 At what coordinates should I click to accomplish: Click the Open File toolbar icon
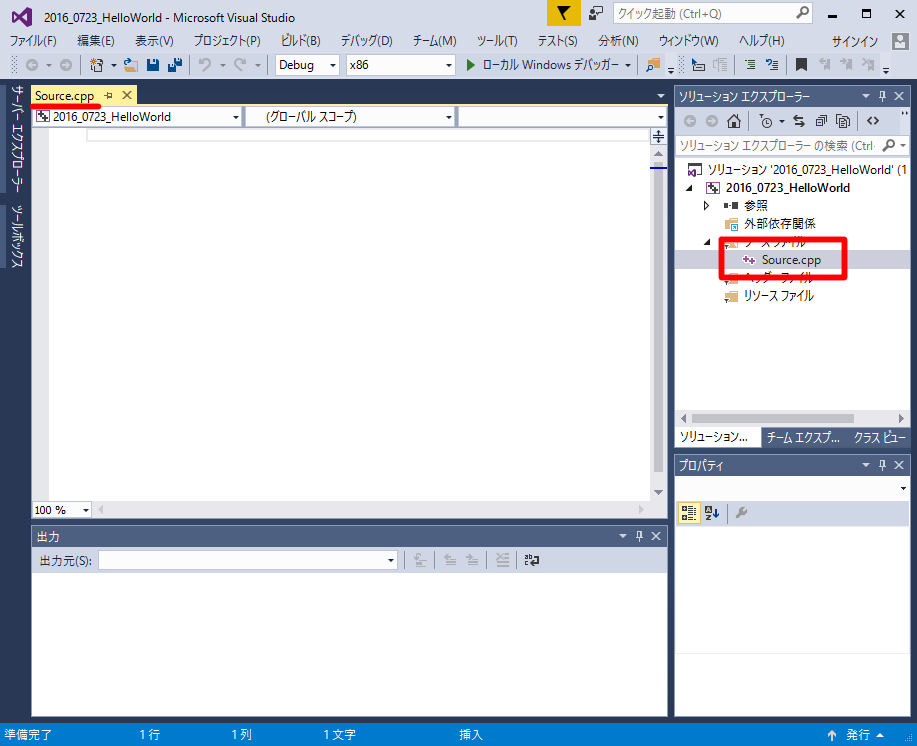tap(131, 65)
